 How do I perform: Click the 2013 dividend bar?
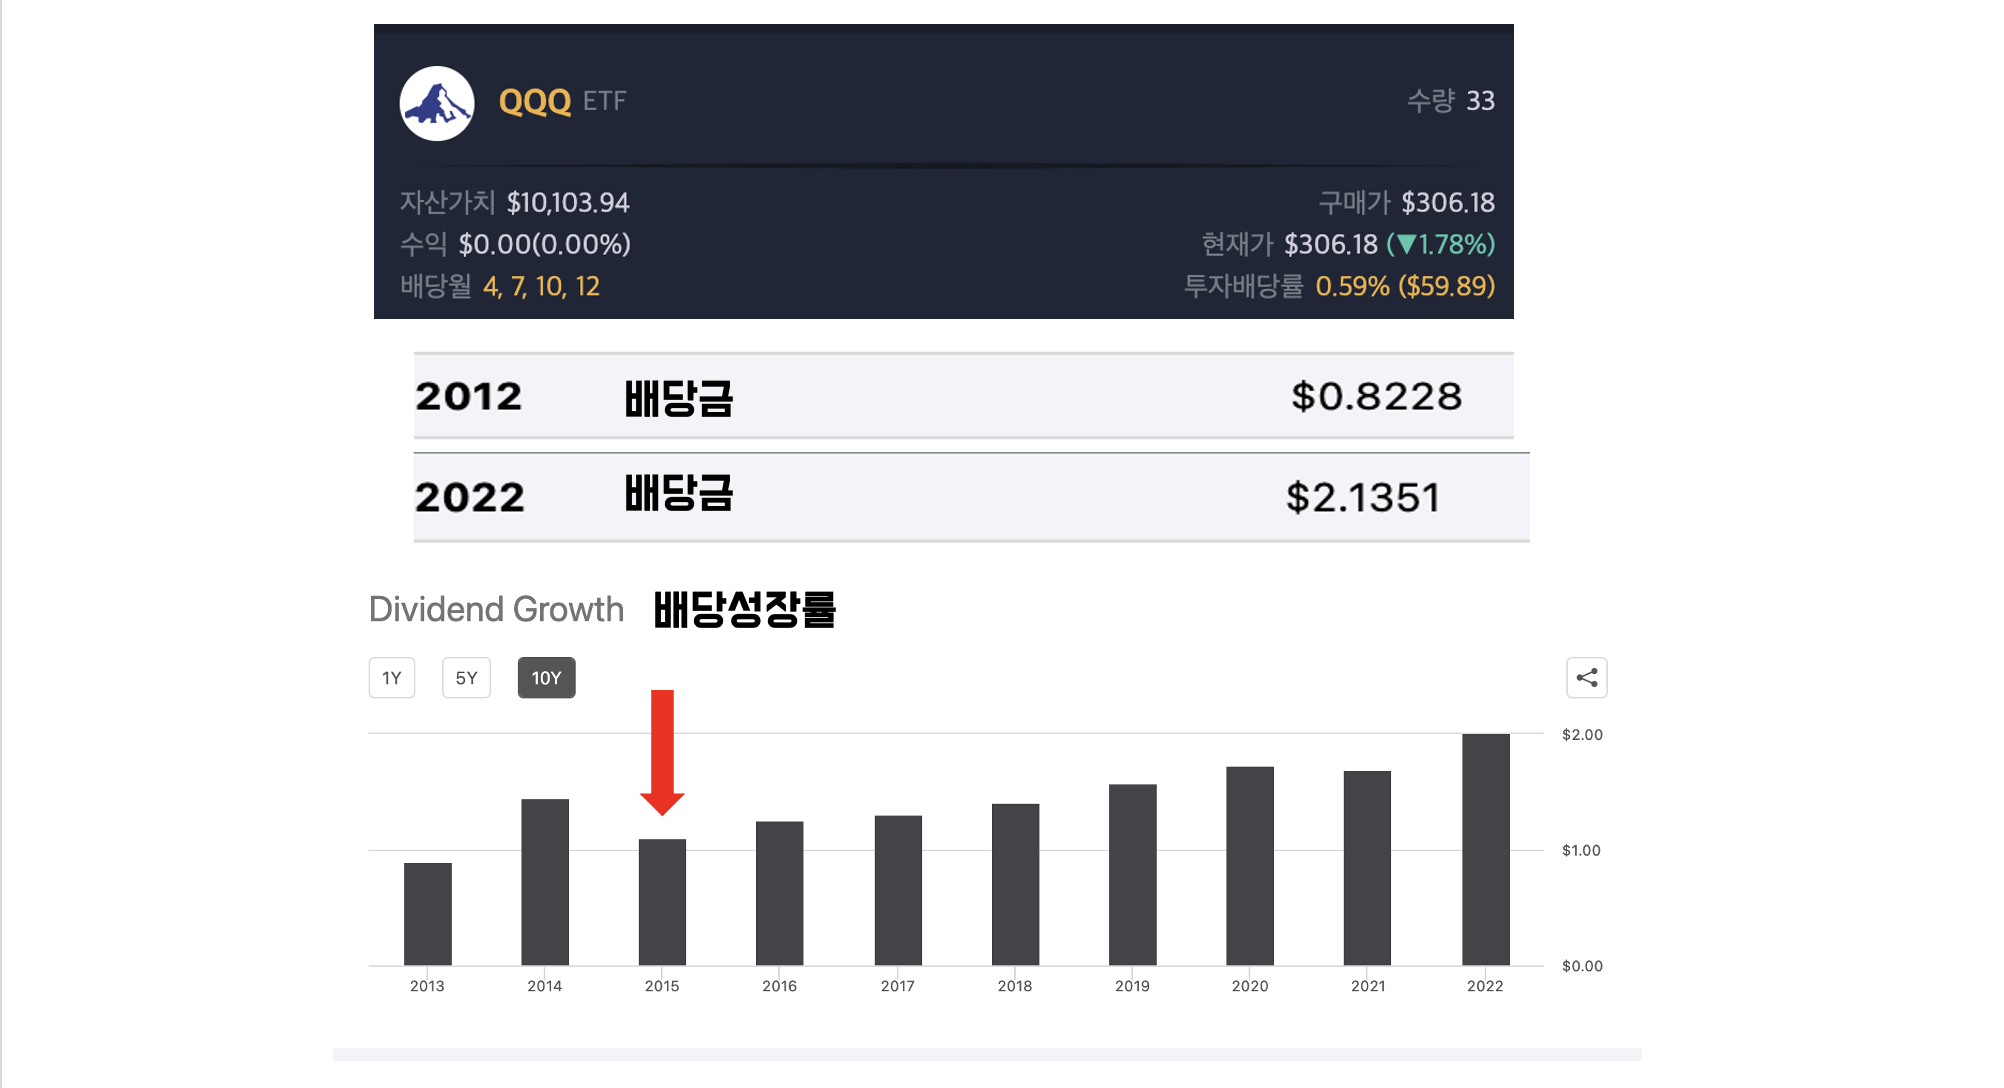tap(427, 914)
